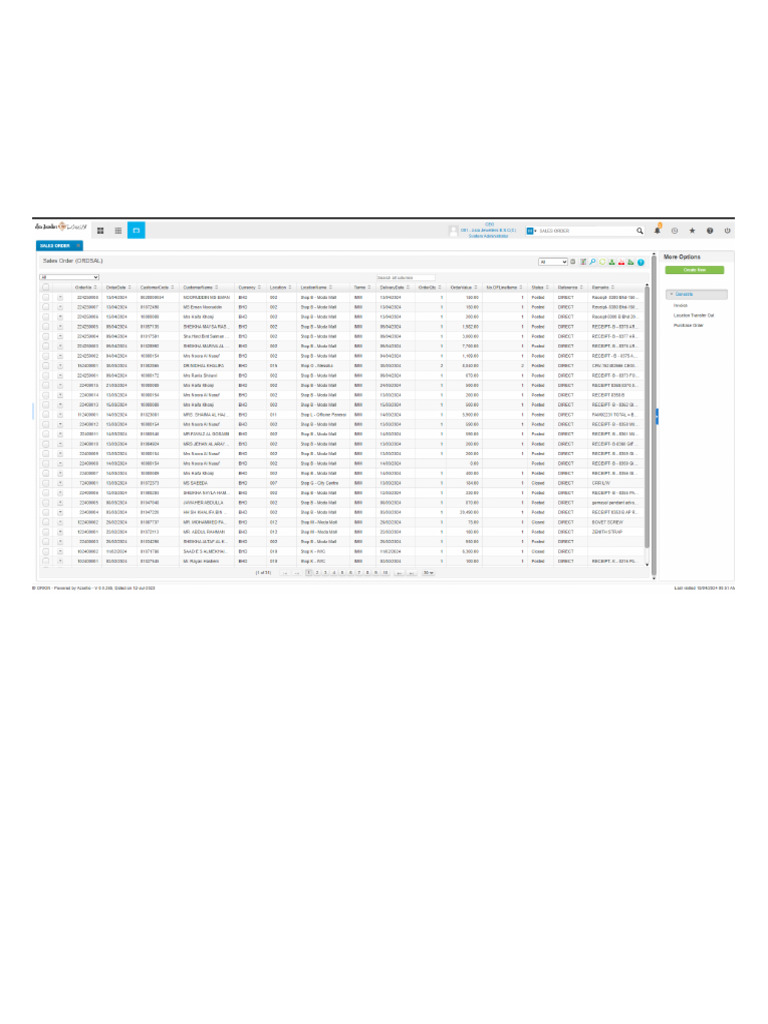This screenshot has height=1024, width=768.
Task: Toggle the select-all checkbox in the table header
Action: 46,287
